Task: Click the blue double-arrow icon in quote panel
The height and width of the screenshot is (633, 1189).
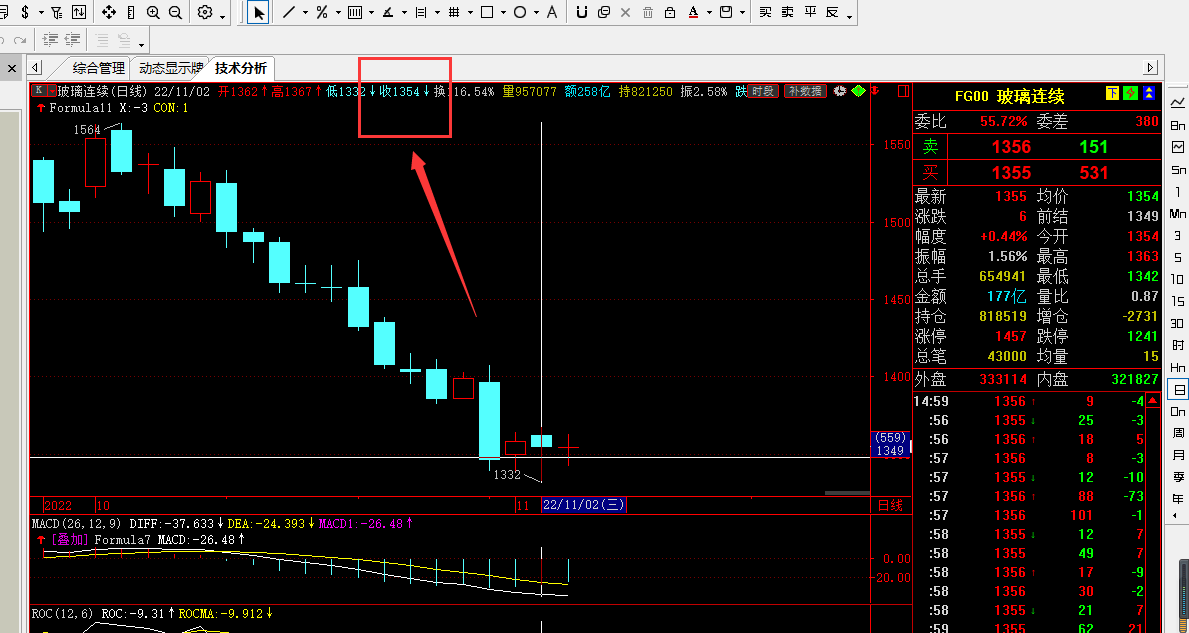Action: pos(1150,93)
